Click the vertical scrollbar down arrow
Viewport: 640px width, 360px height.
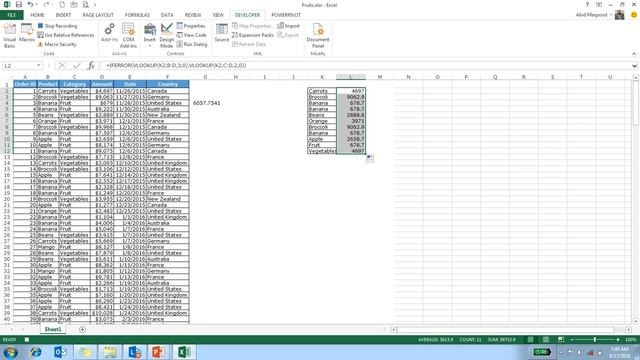(x=636, y=321)
